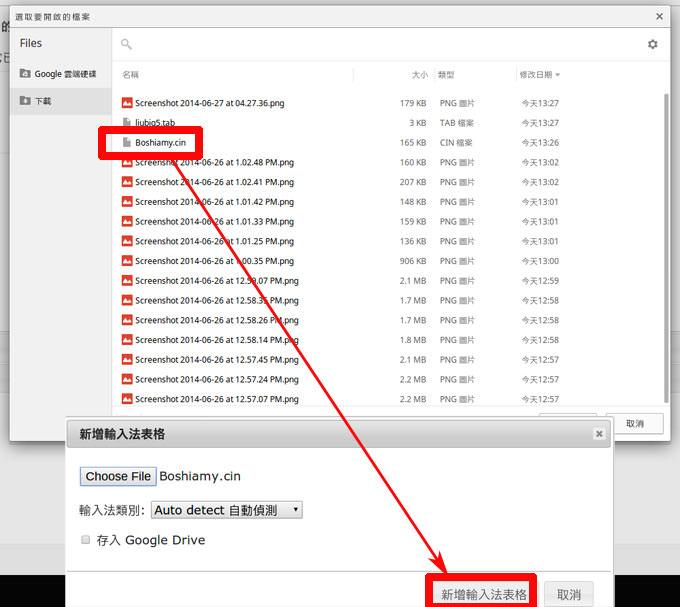Open the file picker settings gear
The image size is (680, 607).
tap(653, 44)
